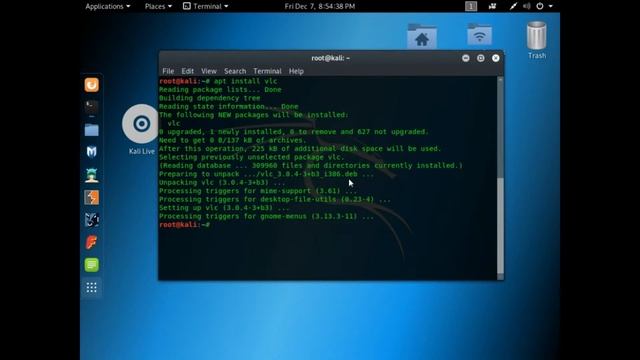Launch Faraday IDE from the dock
This screenshot has height=360, width=640.
pyautogui.click(x=91, y=242)
